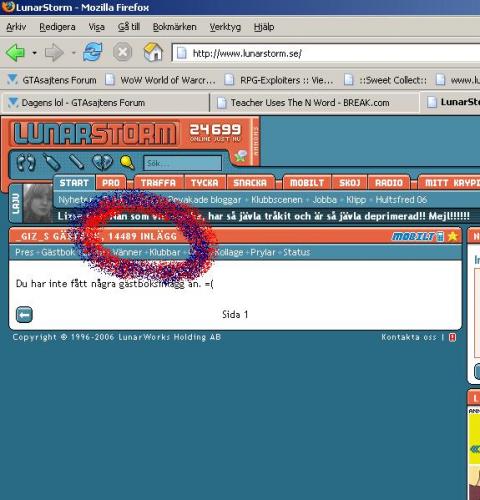The image size is (480, 500).
Task: Click the green Back arrow
Action: [15, 52]
